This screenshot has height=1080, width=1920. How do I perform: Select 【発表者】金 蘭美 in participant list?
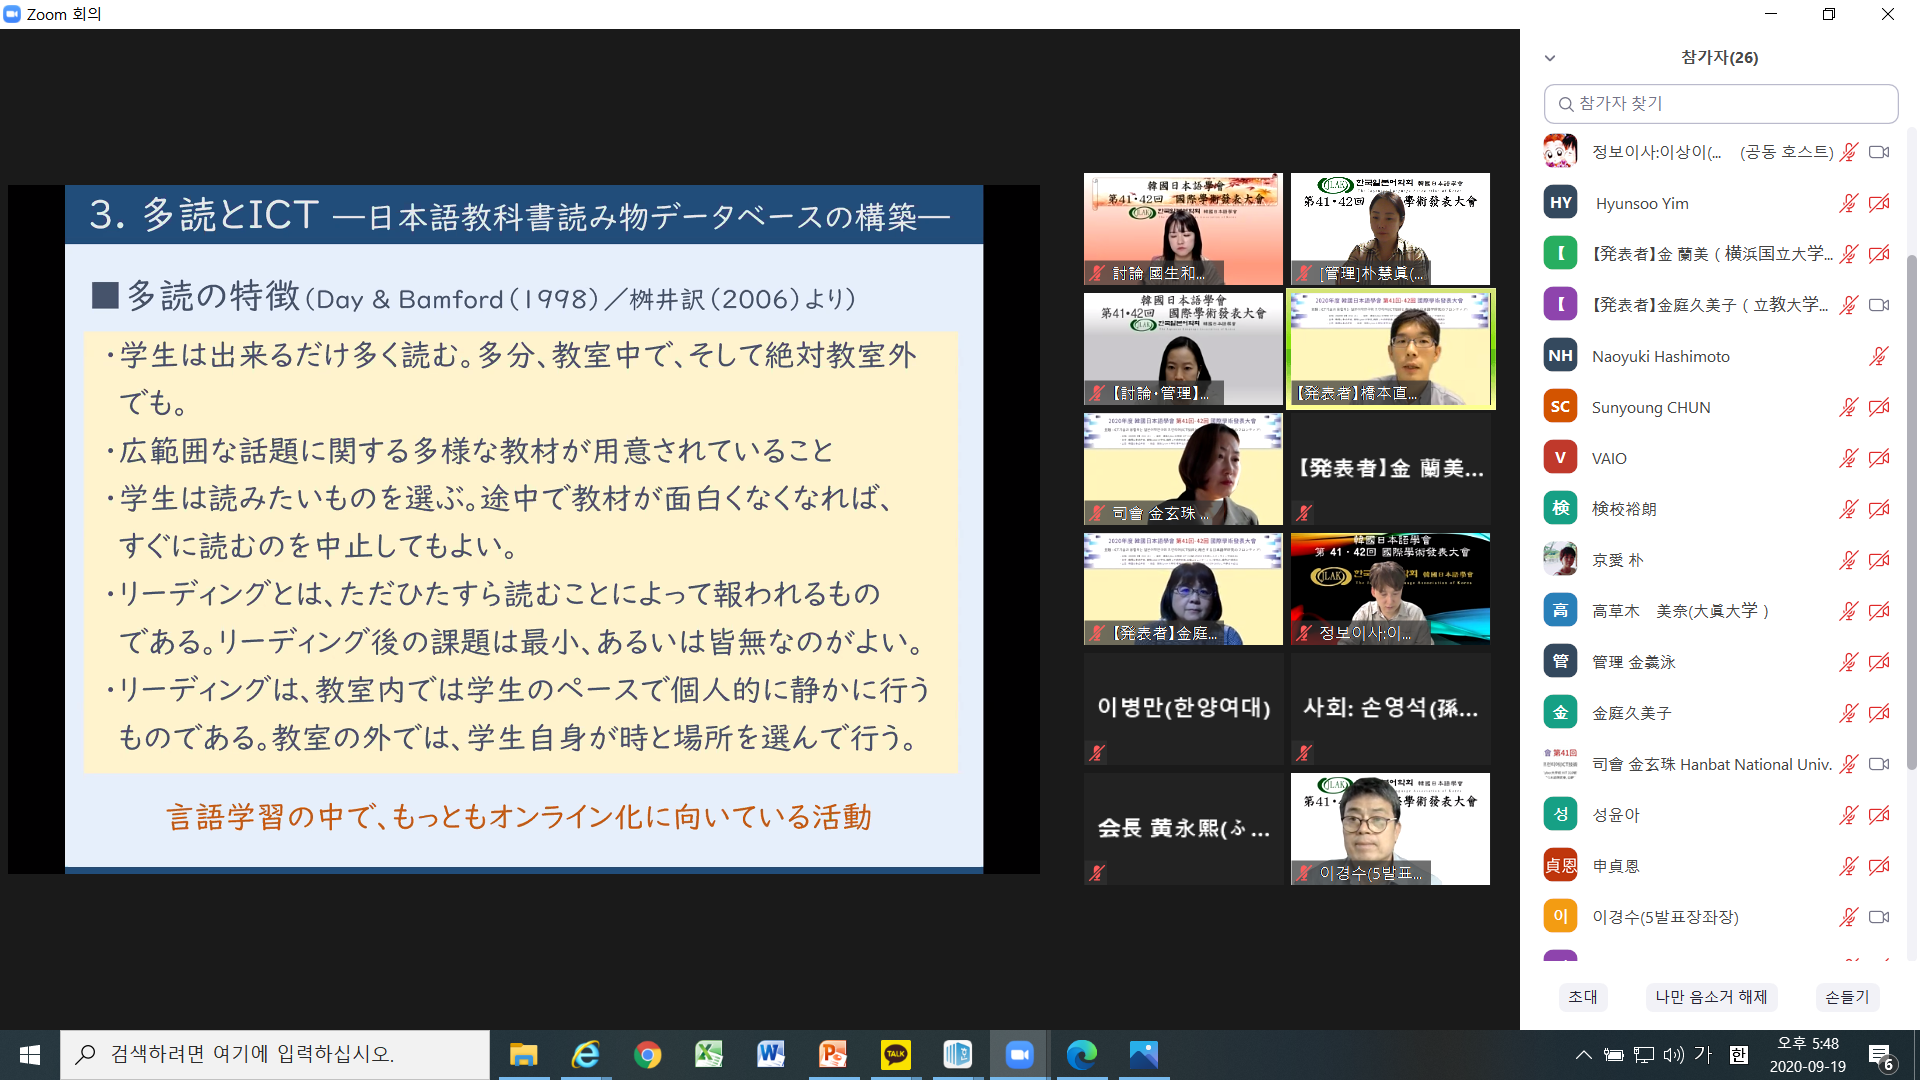(x=1710, y=254)
